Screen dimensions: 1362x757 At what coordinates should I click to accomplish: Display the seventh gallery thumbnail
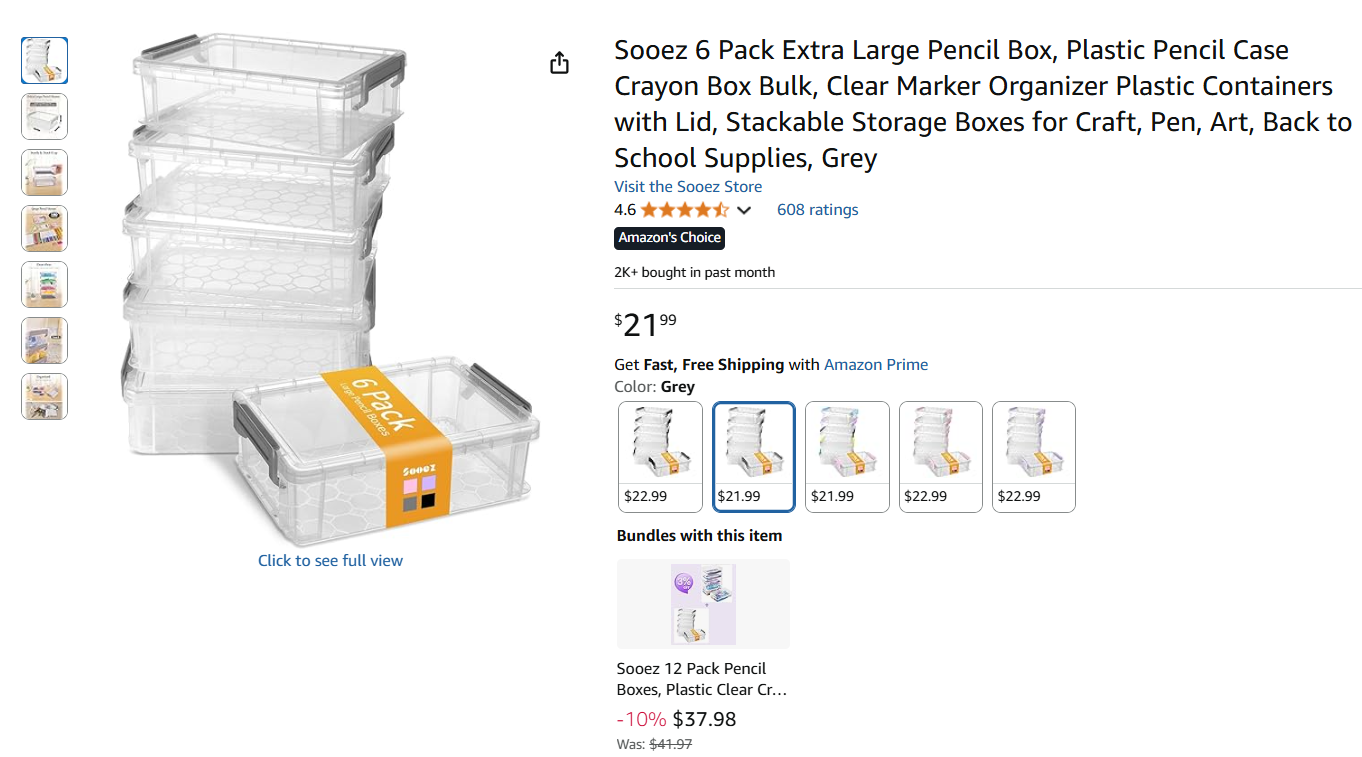45,396
